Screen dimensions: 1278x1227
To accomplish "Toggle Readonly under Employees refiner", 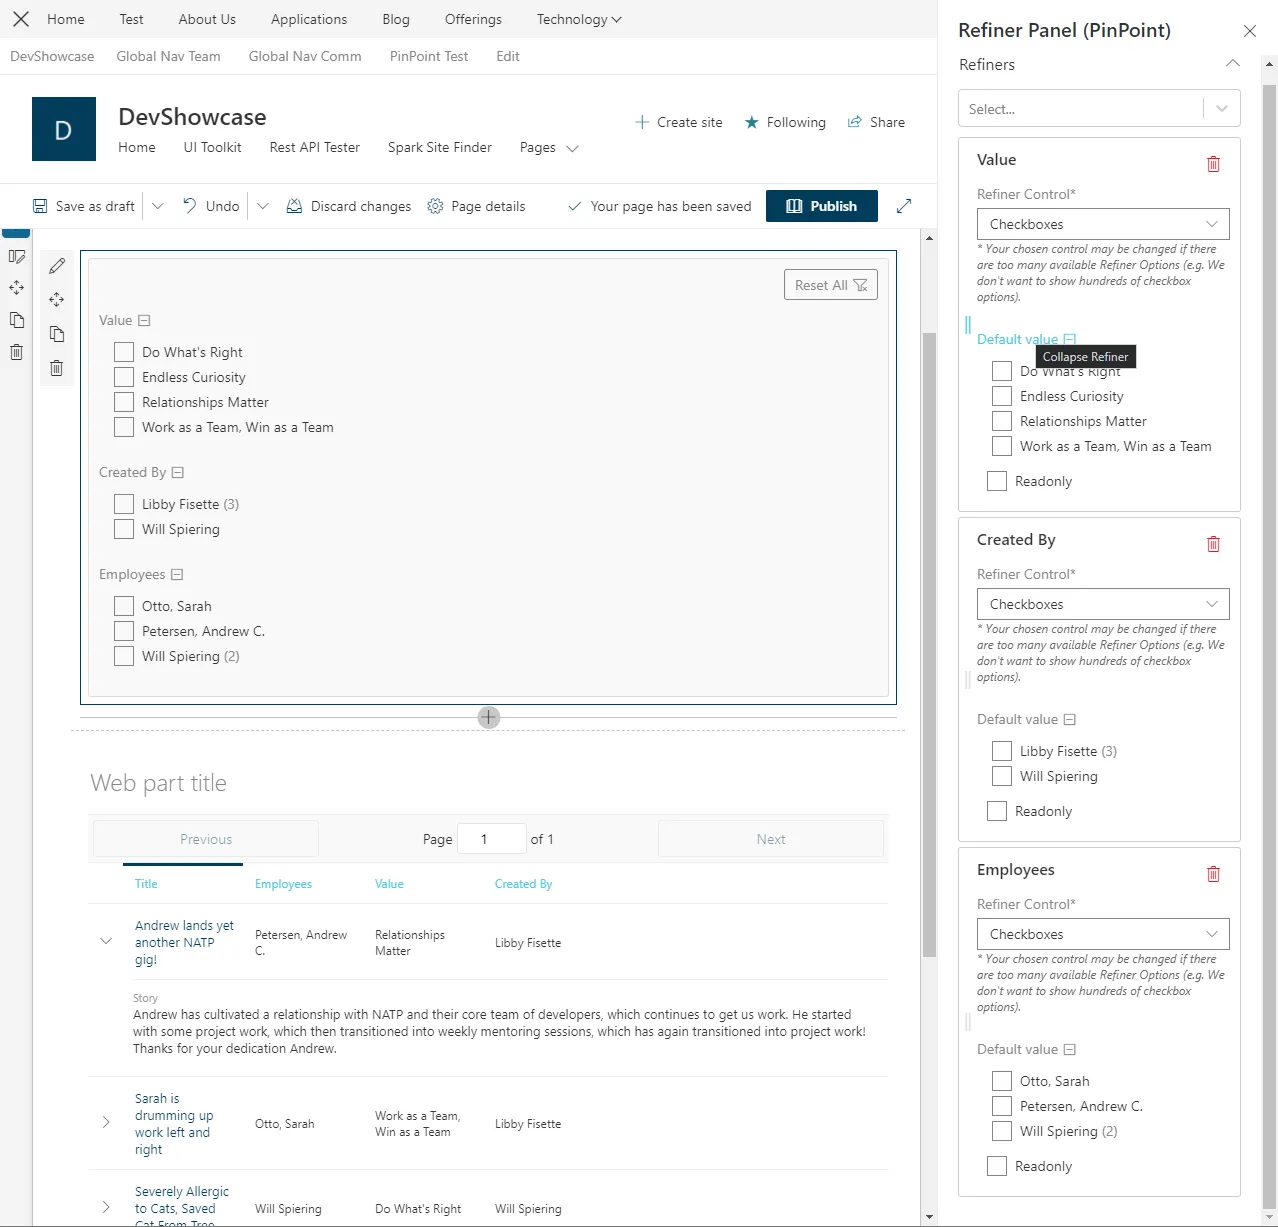I will [997, 1166].
